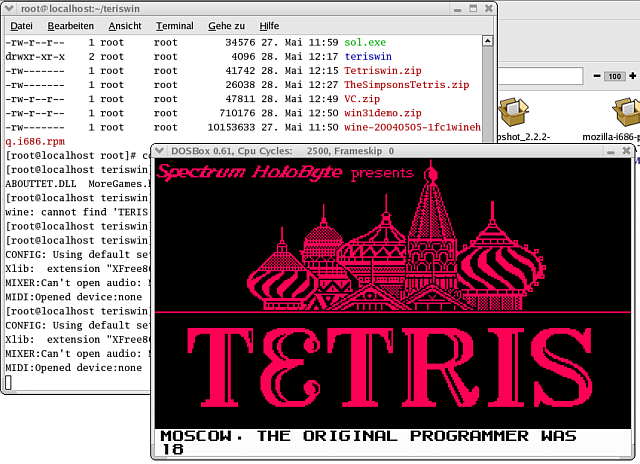Click the 100 zoom level button
The image size is (640, 464).
click(615, 76)
